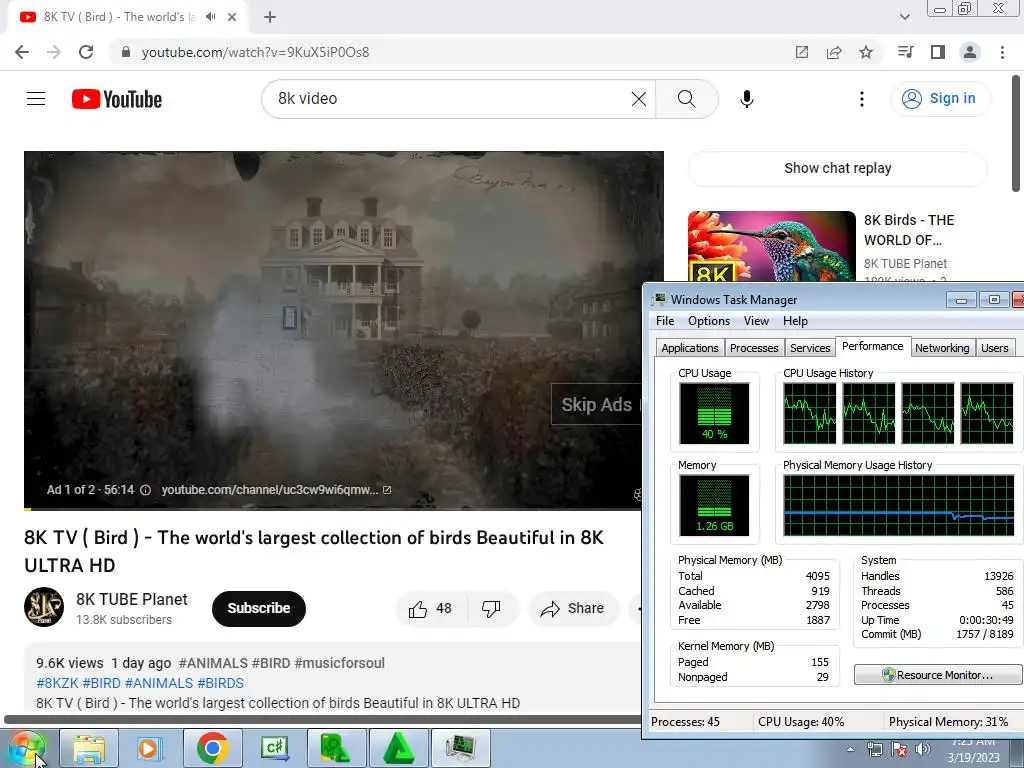The image size is (1024, 768).
Task: Go back with browser back arrow
Action: tap(22, 52)
